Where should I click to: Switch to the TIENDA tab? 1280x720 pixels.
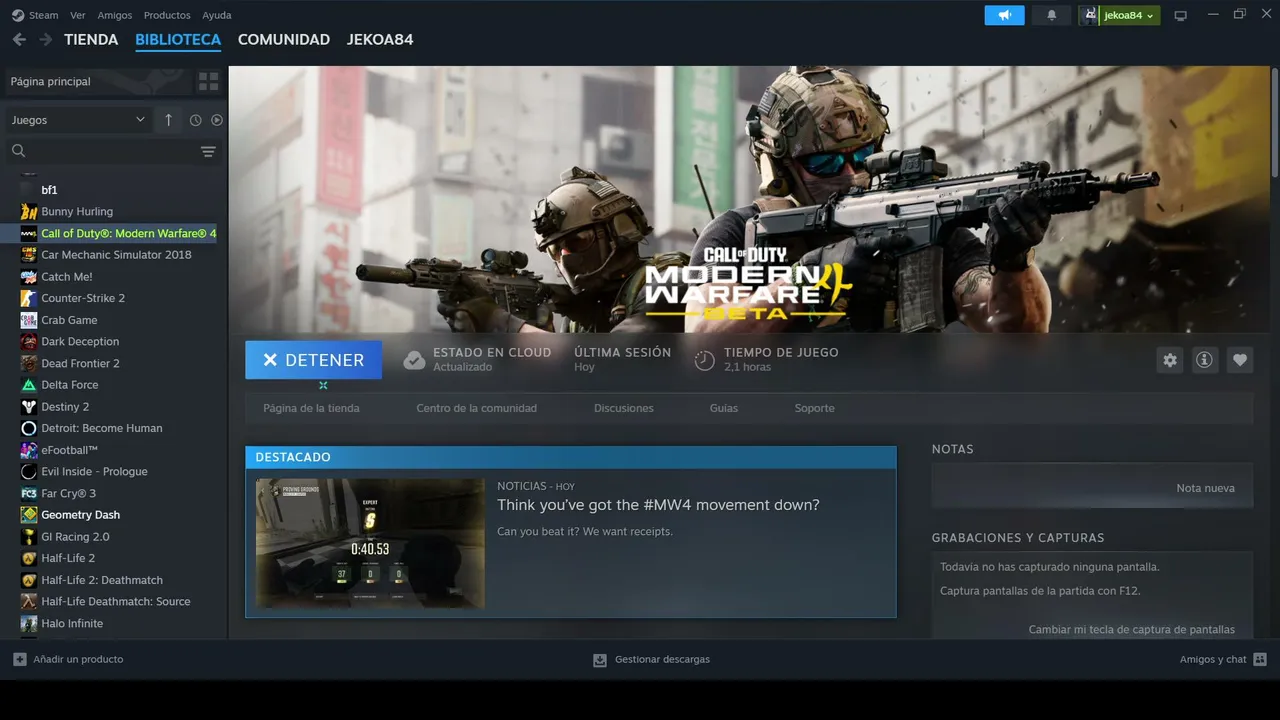(x=91, y=40)
